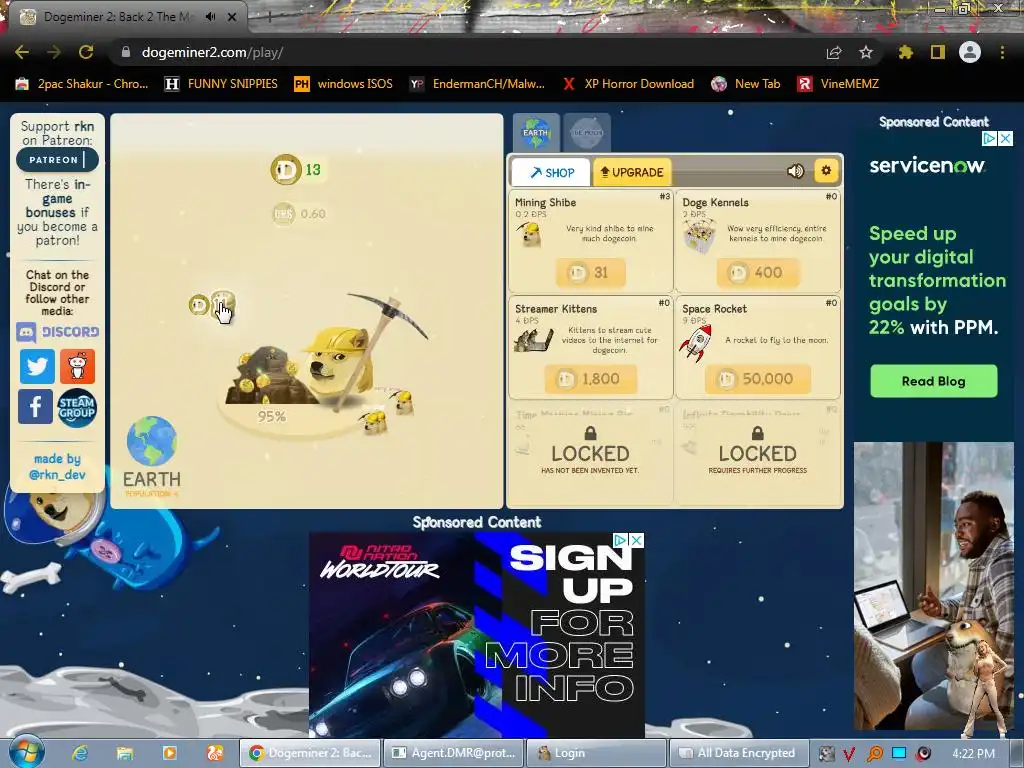
Task: Open the Chrome three-dot menu
Action: point(1002,52)
